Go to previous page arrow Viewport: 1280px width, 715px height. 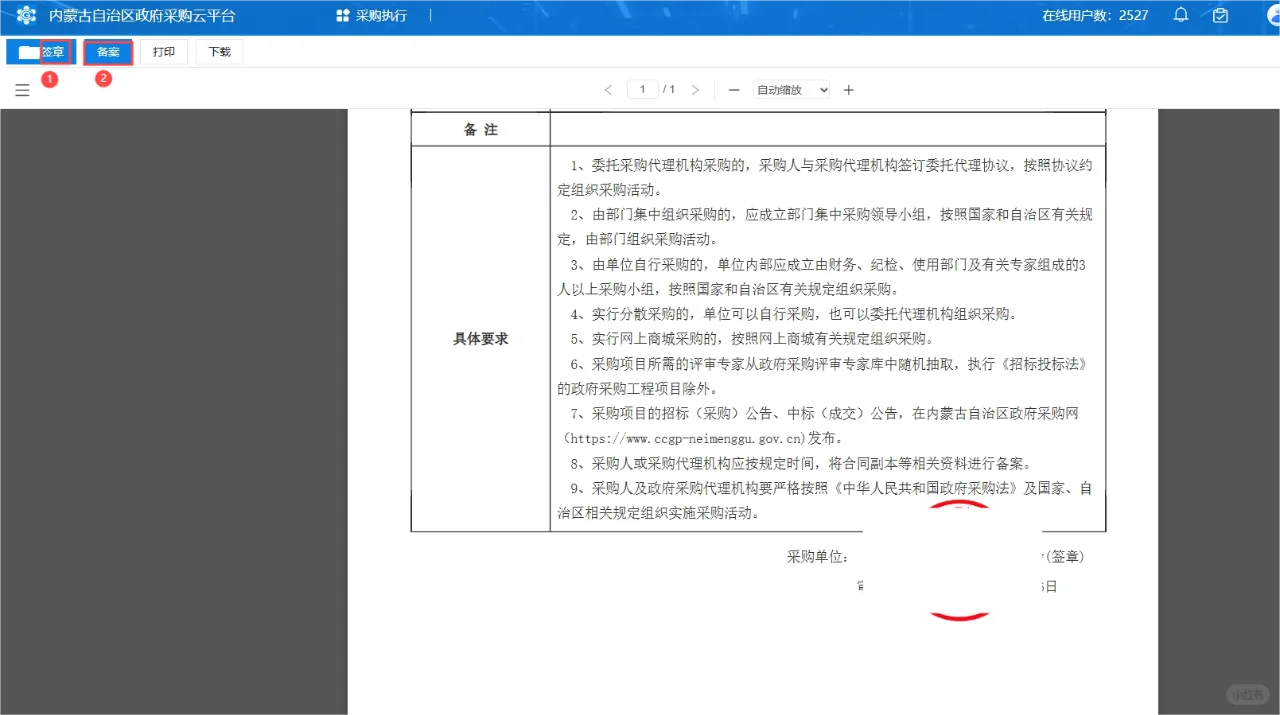tap(608, 90)
